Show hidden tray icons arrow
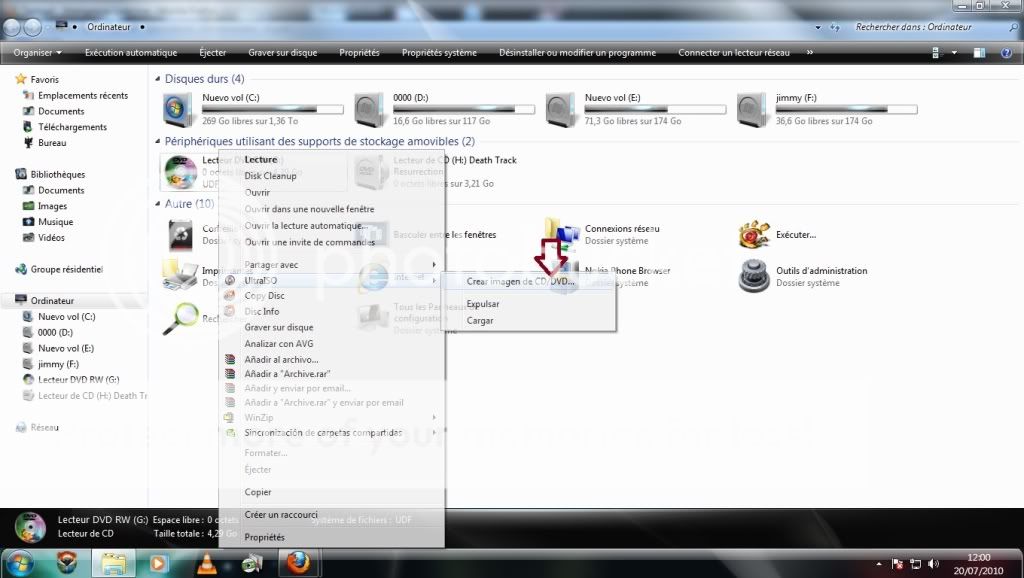This screenshot has height=578, width=1024. click(x=879, y=564)
